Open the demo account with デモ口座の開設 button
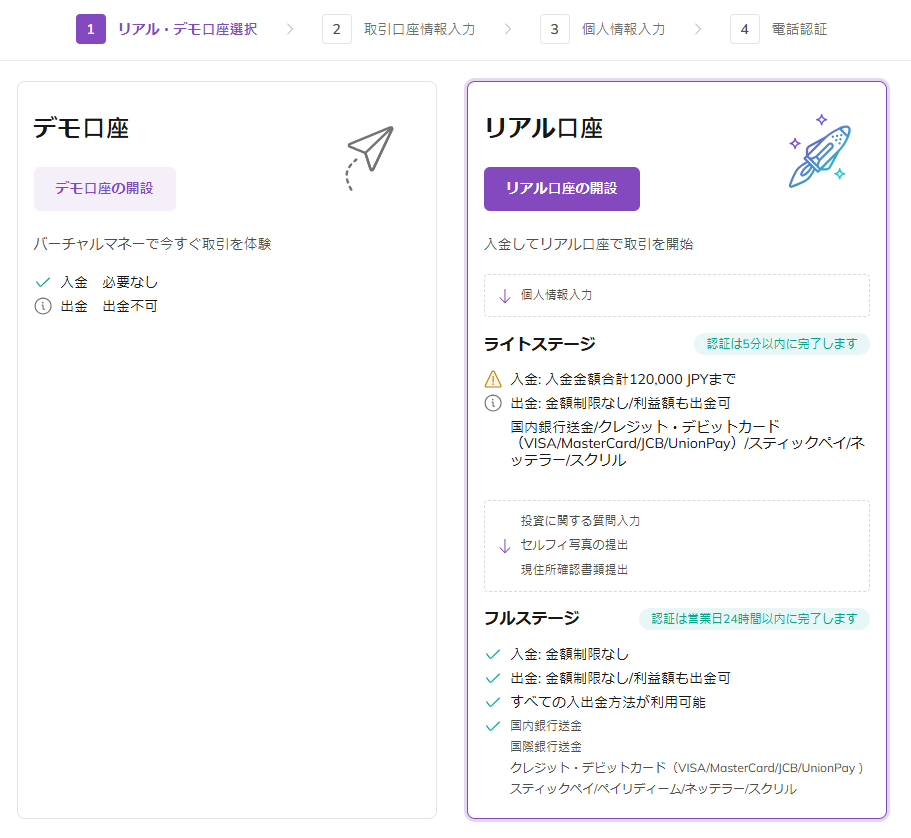Viewport: 911px width, 838px height. [x=105, y=189]
